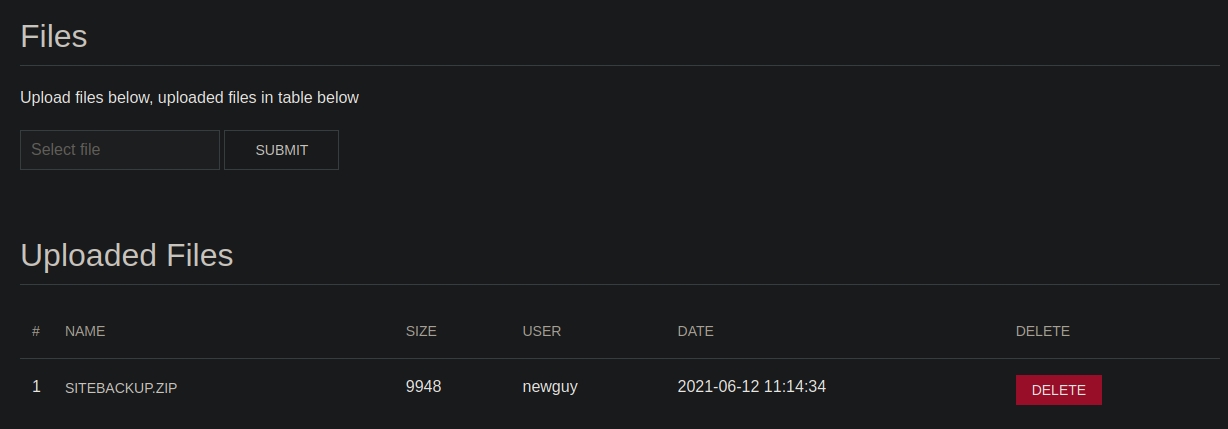Click the Files page heading
This screenshot has height=429, width=1228.
pyautogui.click(x=54, y=37)
